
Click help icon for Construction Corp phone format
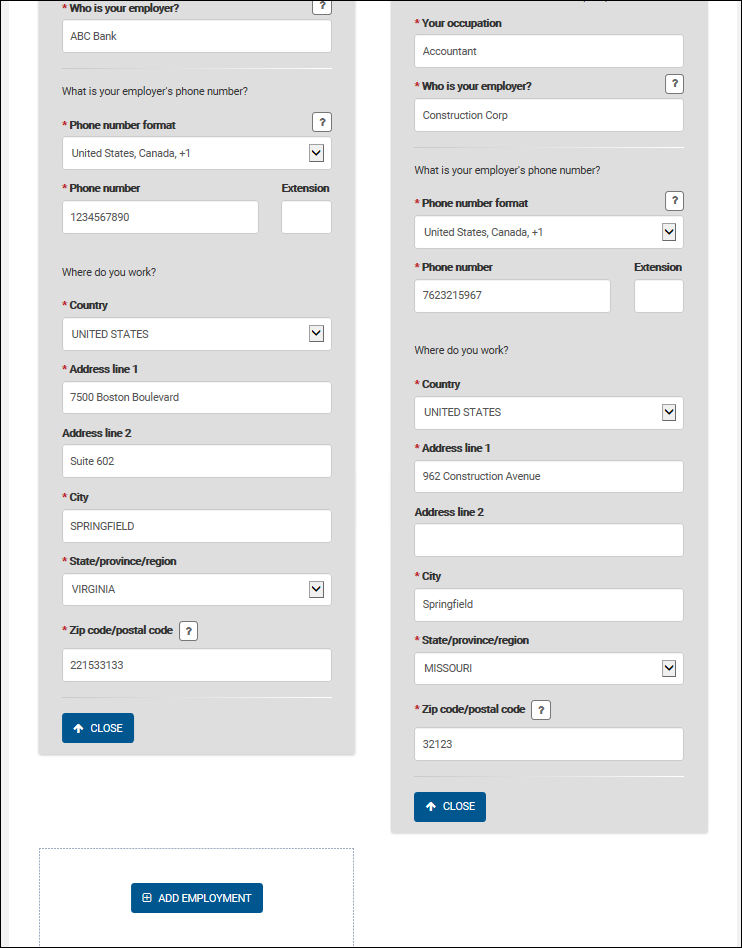coord(675,202)
